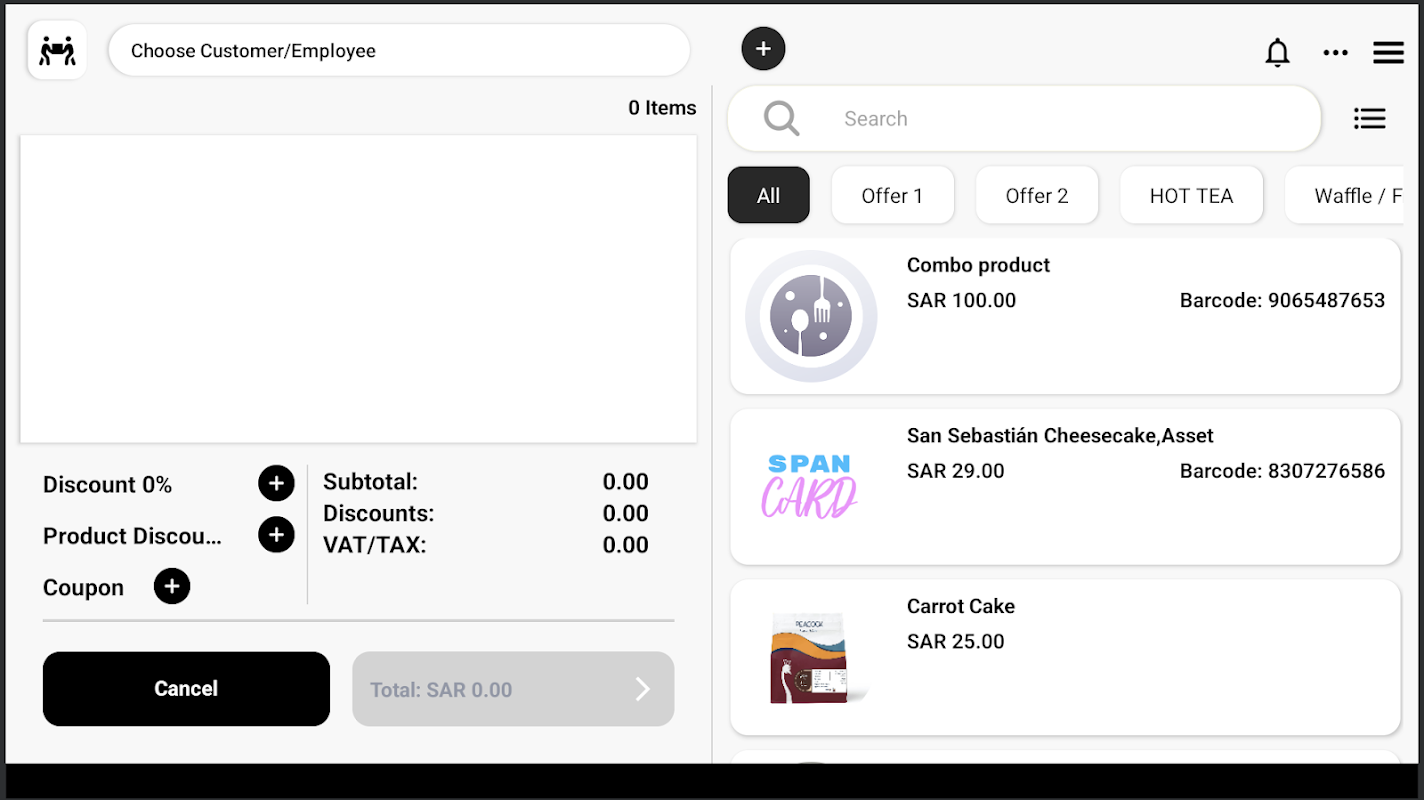The width and height of the screenshot is (1424, 800).
Task: Click the VAT/TAX: label
Action: coord(374,545)
